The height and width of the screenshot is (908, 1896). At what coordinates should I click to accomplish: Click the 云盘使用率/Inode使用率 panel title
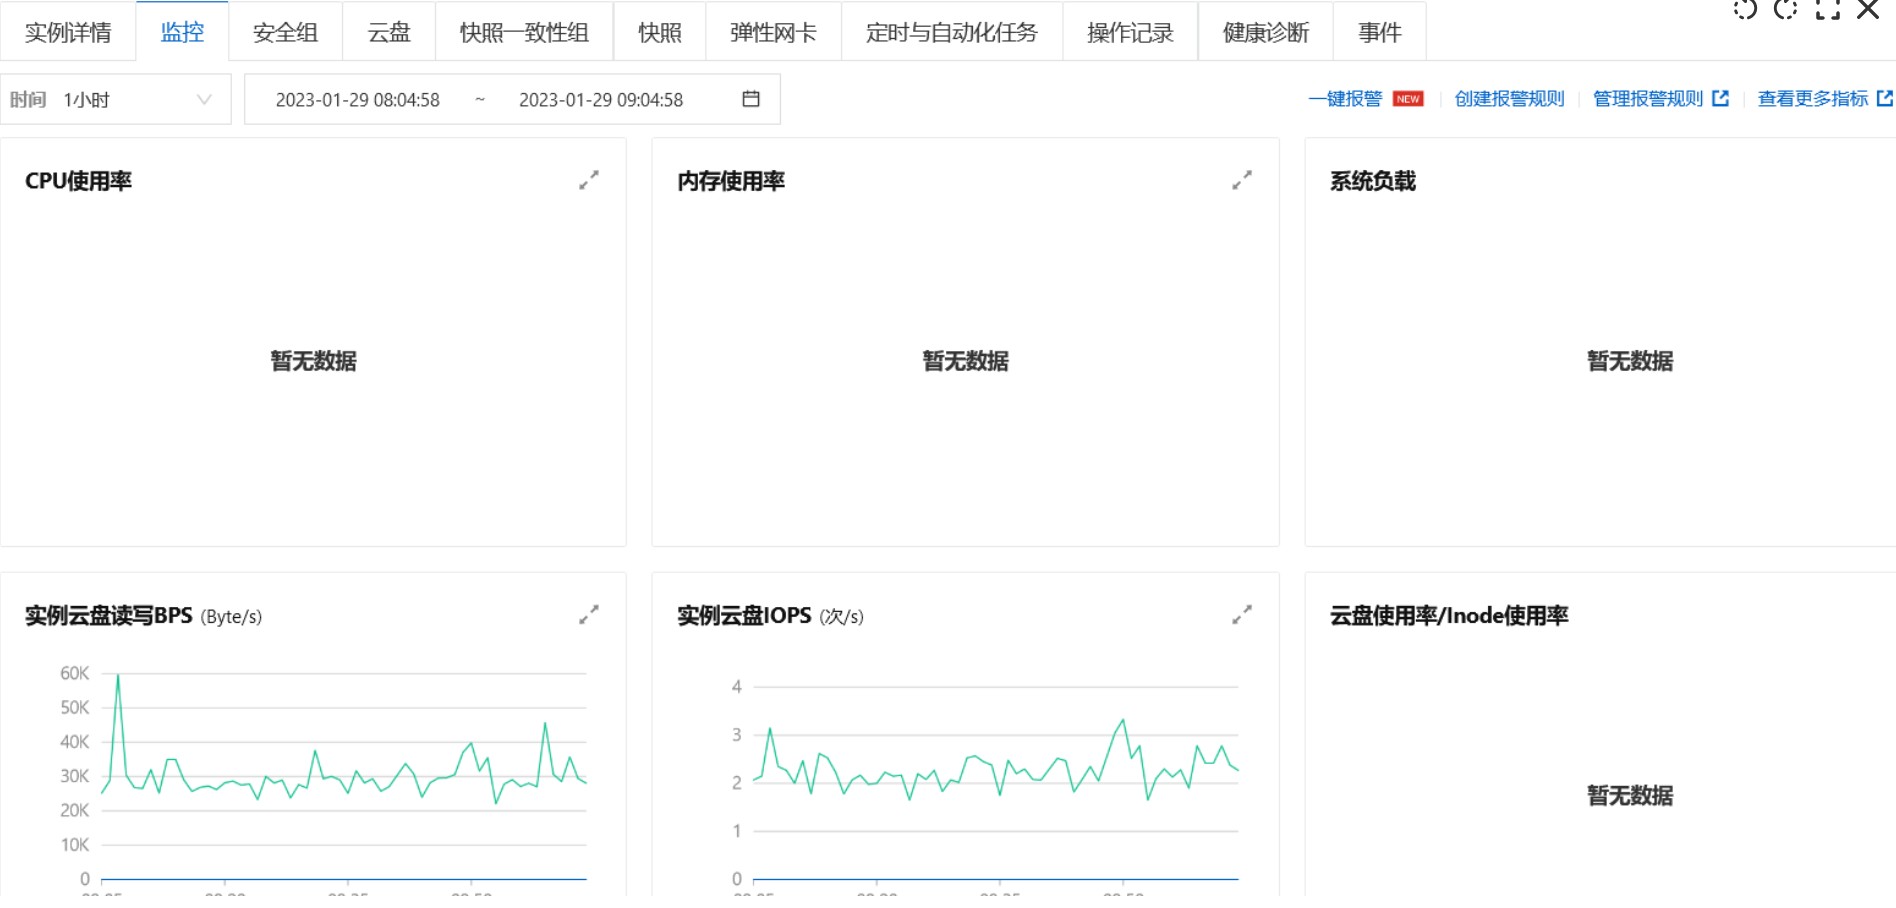click(1449, 616)
